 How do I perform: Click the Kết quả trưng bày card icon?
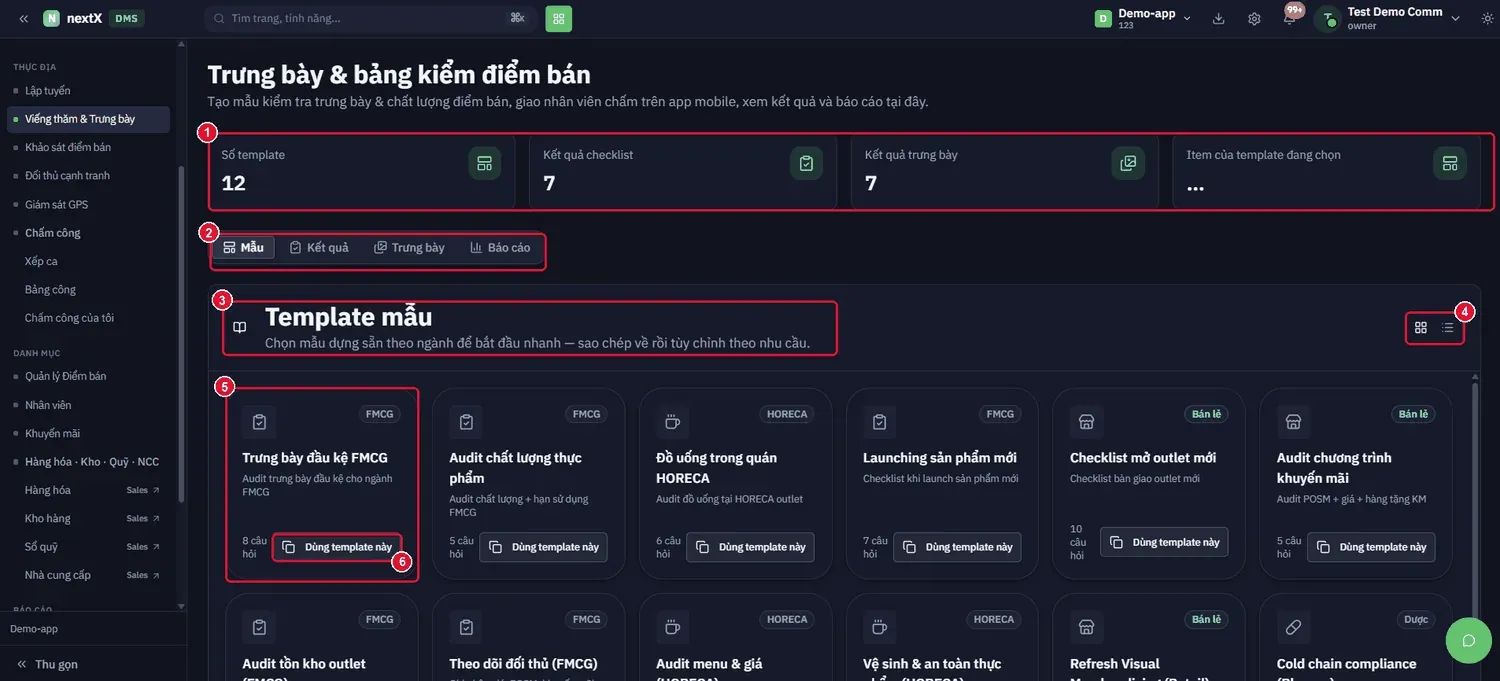coord(1128,163)
